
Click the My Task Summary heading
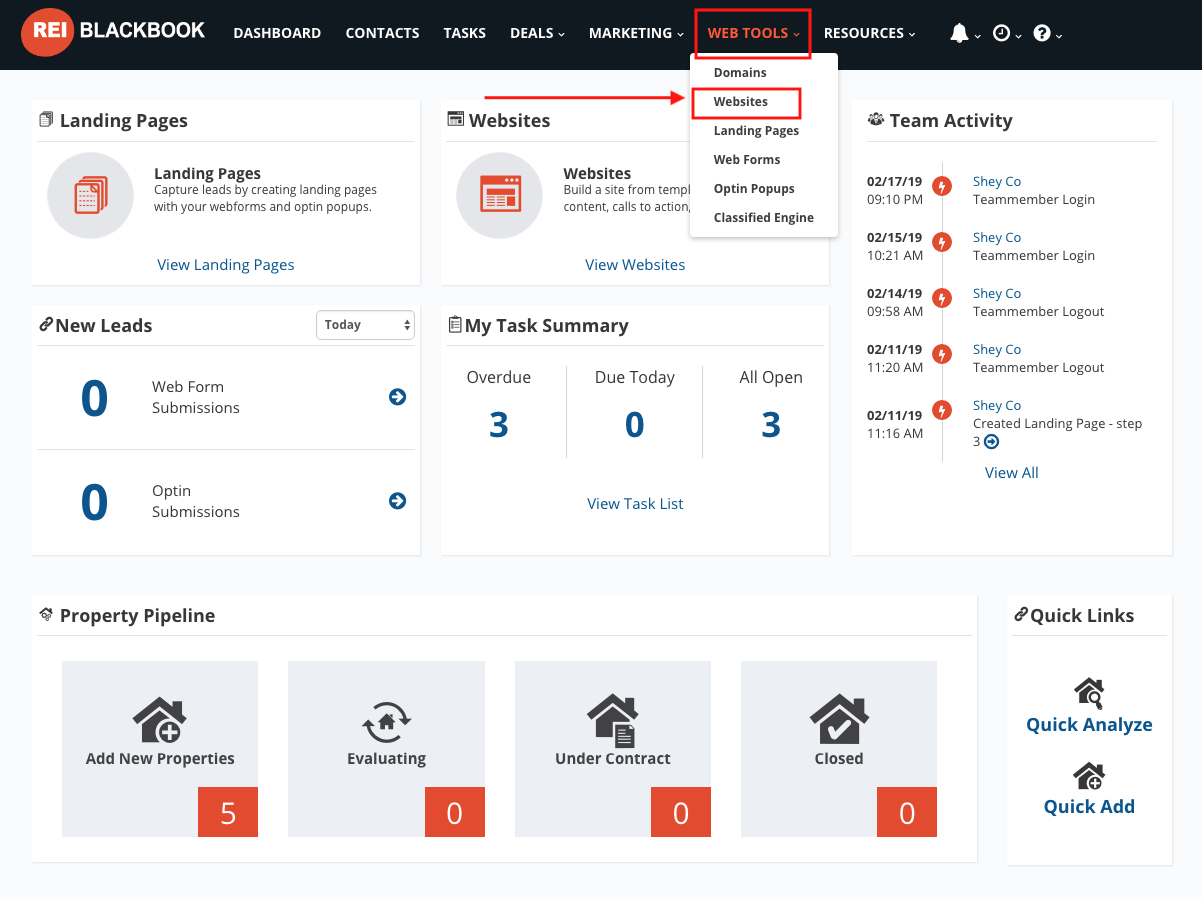tap(546, 326)
